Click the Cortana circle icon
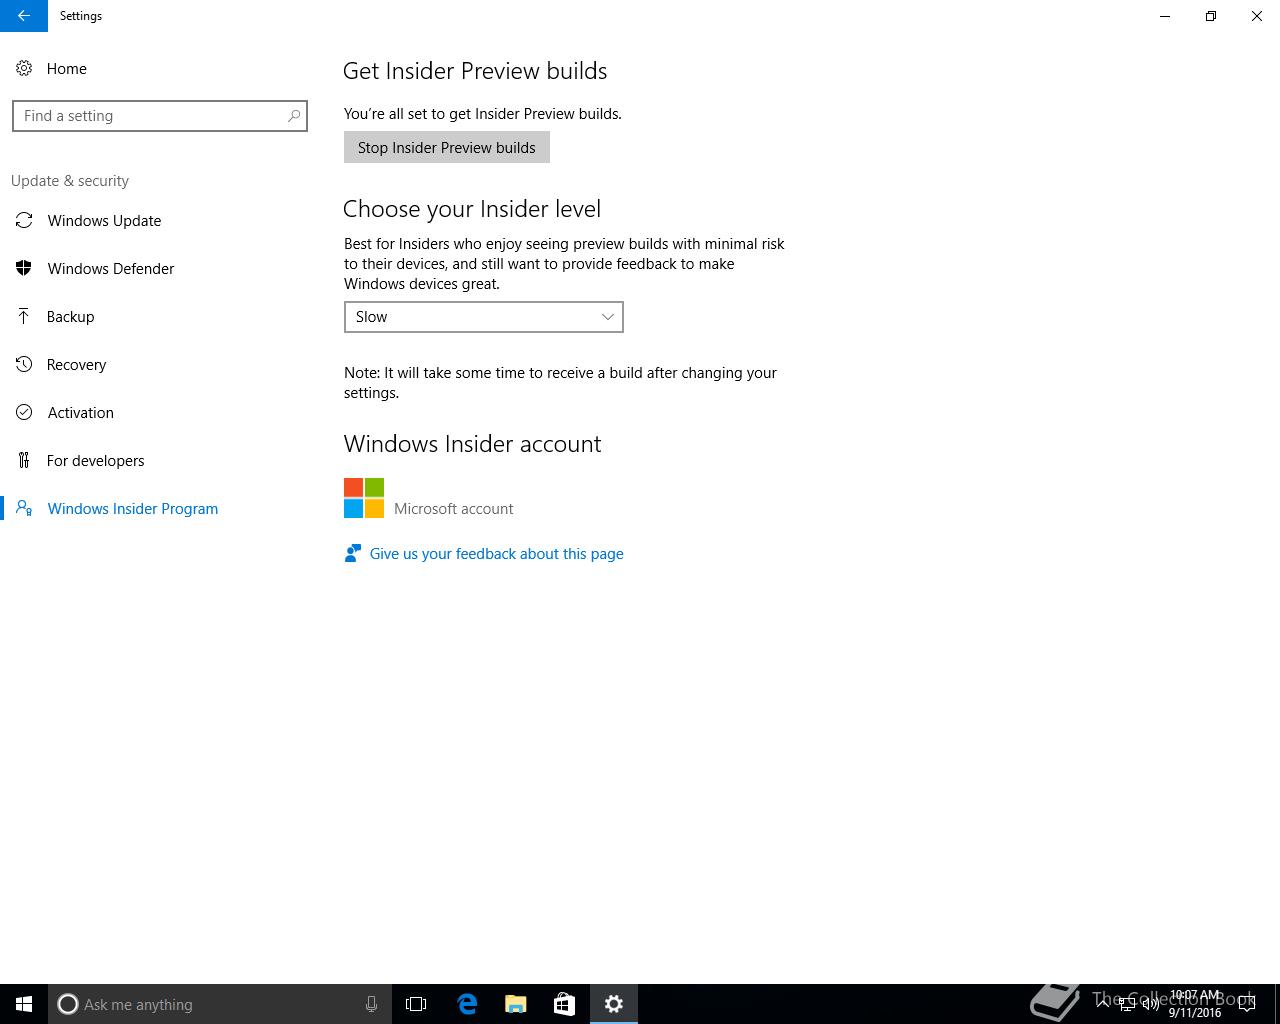1280x1024 pixels. click(x=68, y=1004)
